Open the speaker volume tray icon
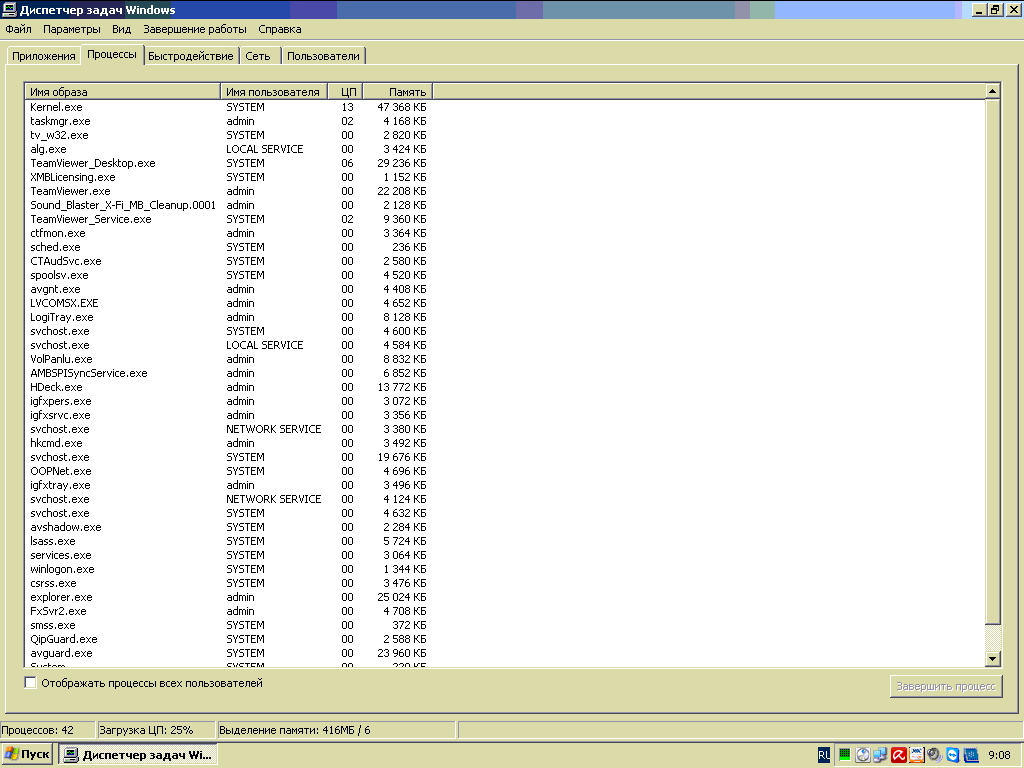The height and width of the screenshot is (768, 1024). pyautogui.click(x=934, y=755)
